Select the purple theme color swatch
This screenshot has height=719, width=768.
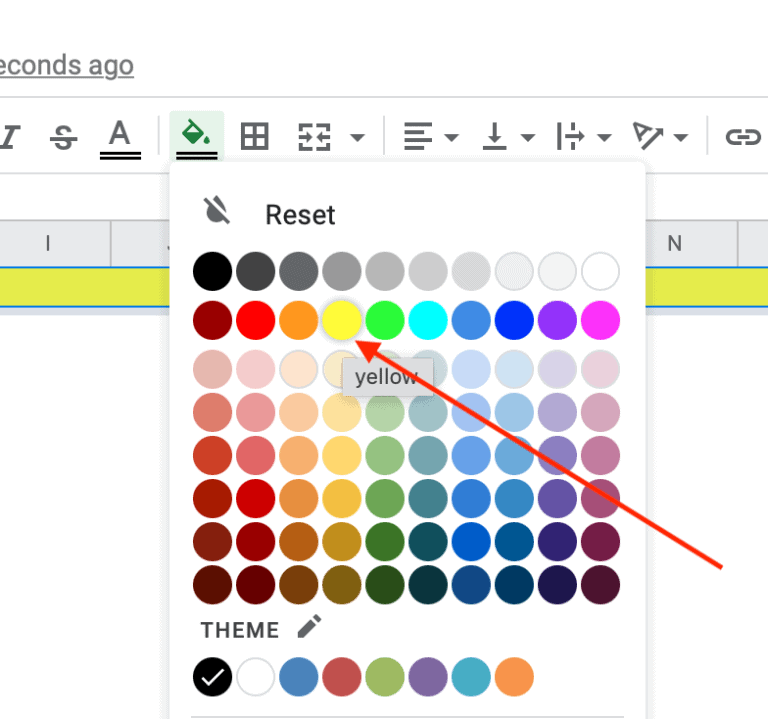428,677
